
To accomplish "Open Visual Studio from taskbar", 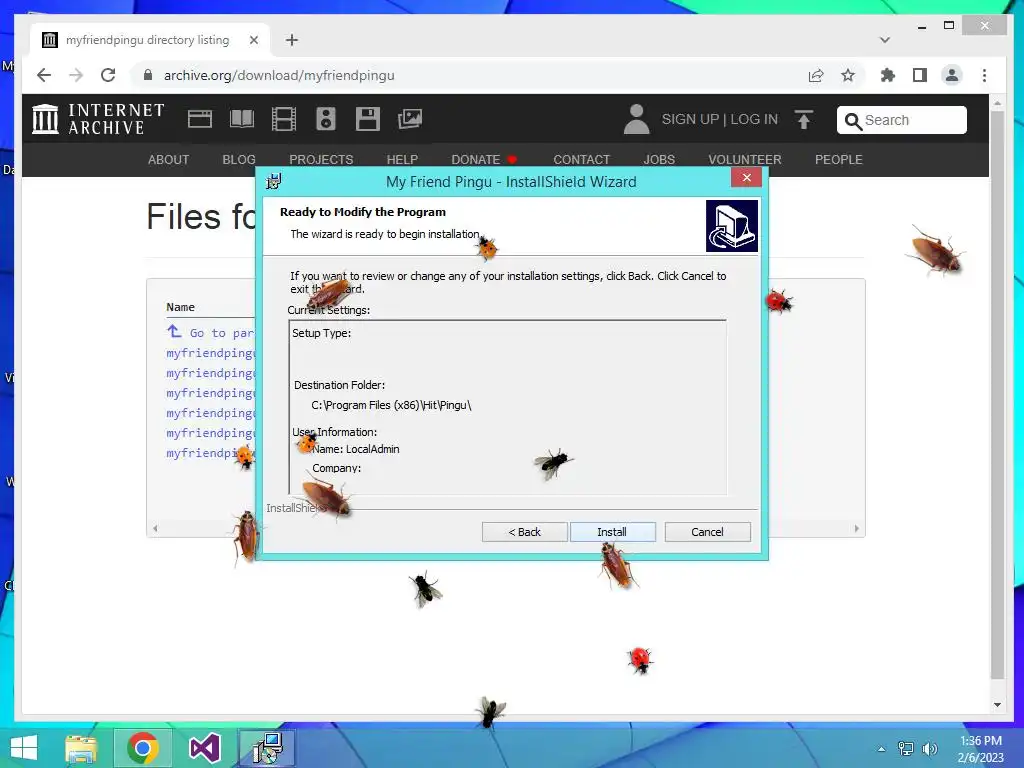I will 204,748.
